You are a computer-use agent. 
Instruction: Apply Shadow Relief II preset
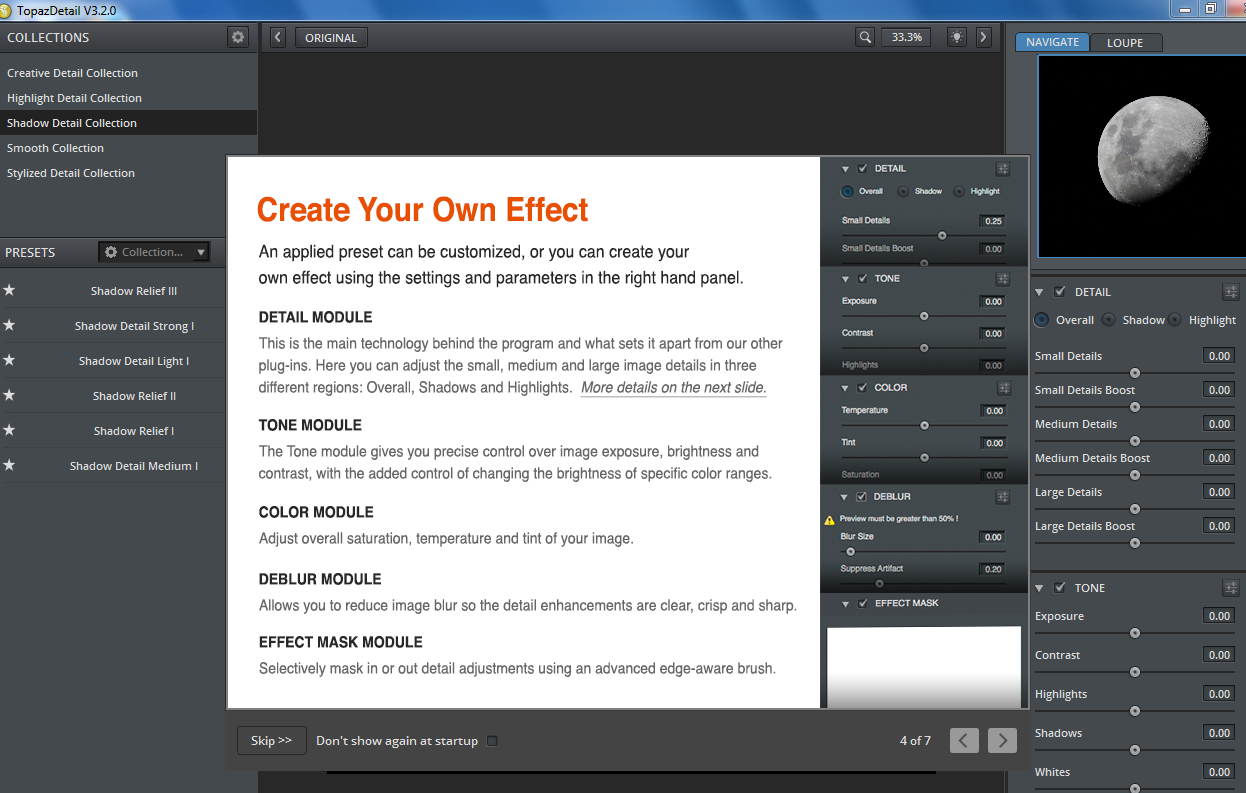click(x=134, y=396)
